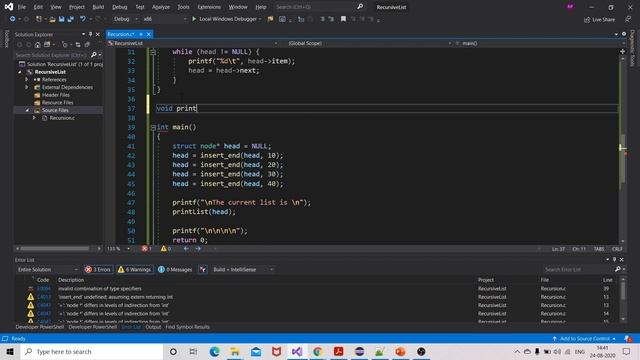Image resolution: width=640 pixels, height=360 pixels.
Task: Expand the Recursion.c file node
Action: point(34,118)
